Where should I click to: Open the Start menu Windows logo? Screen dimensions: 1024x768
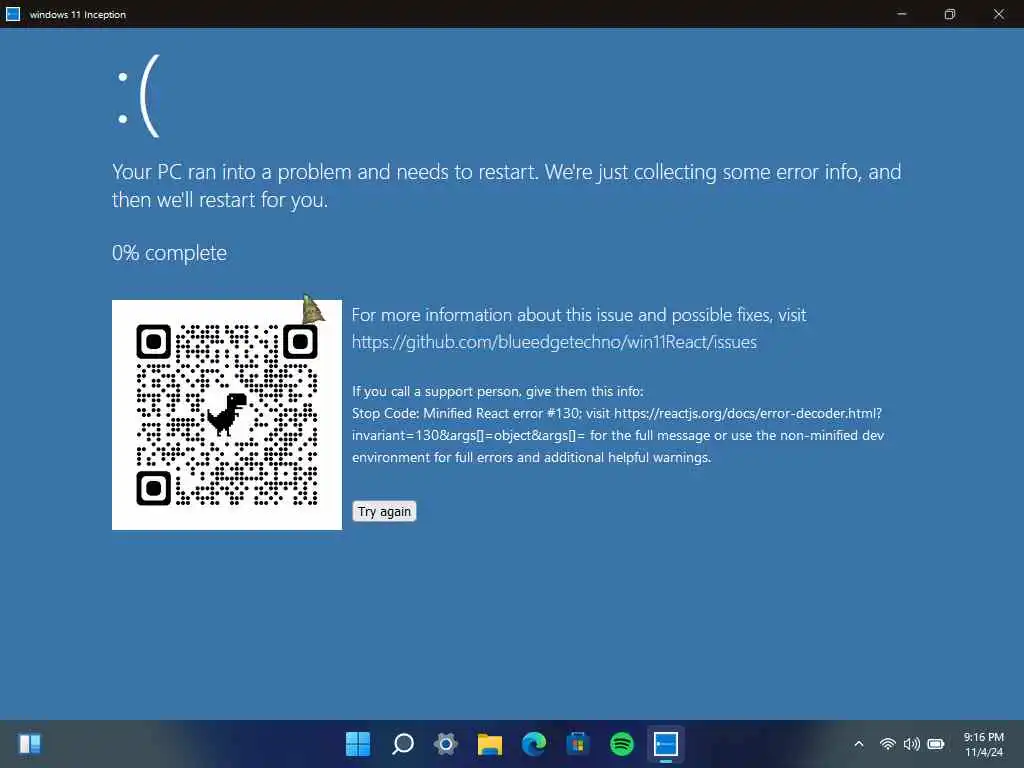(x=358, y=744)
